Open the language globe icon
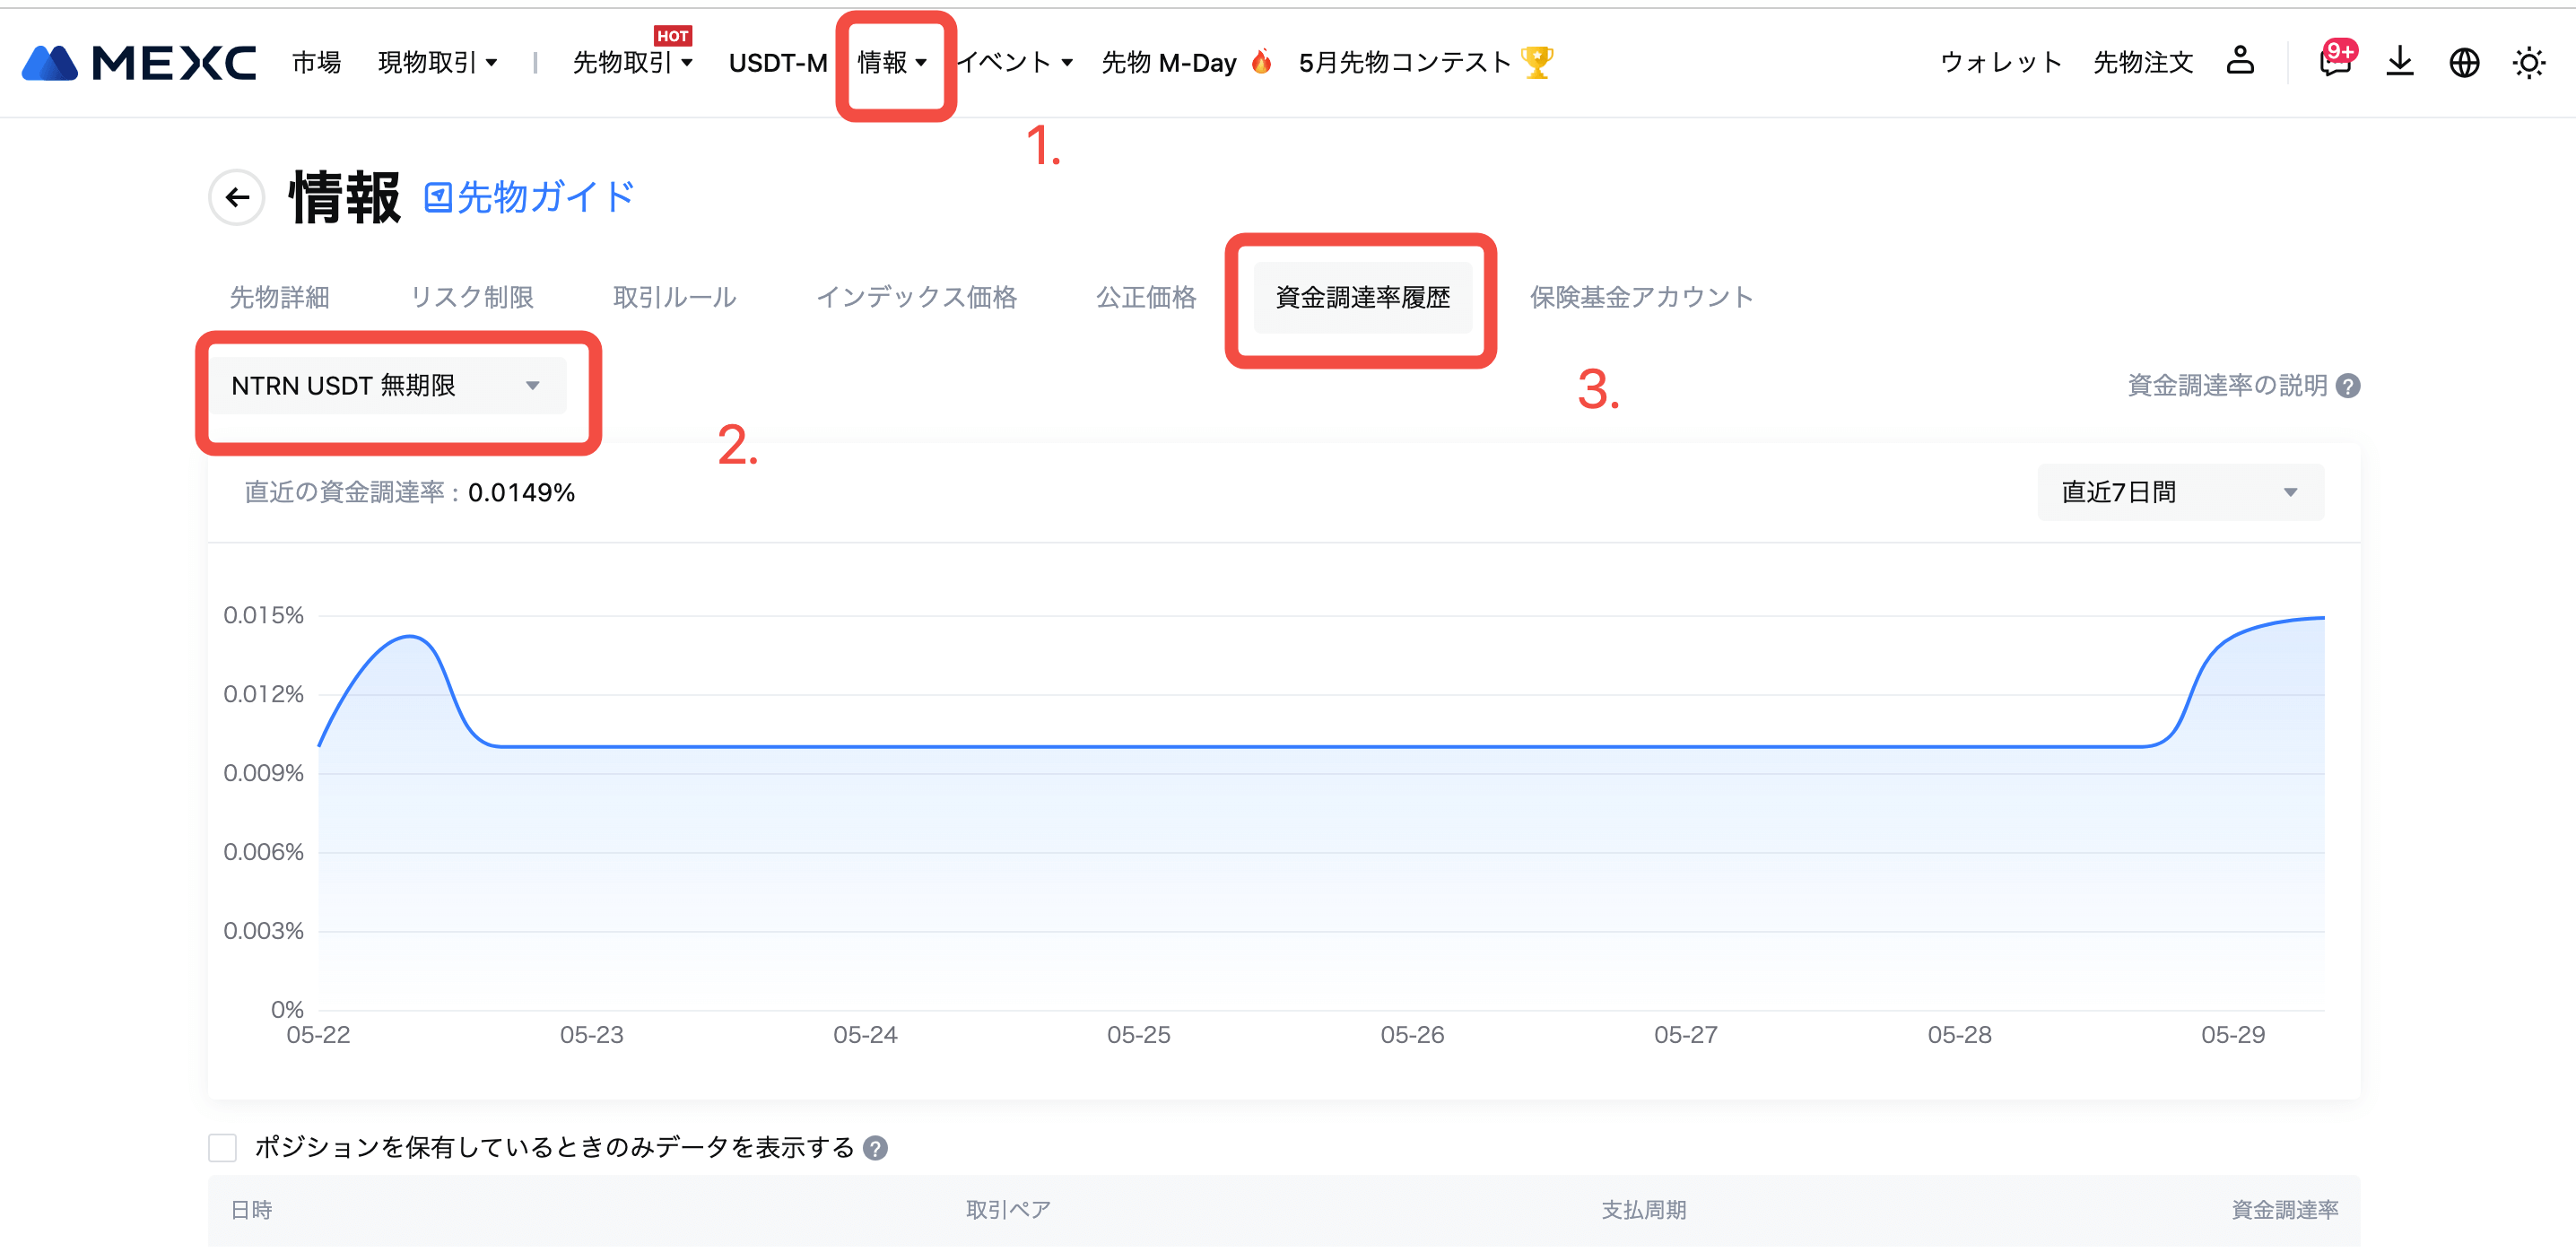Image resolution: width=2576 pixels, height=1252 pixels. pyautogui.click(x=2464, y=63)
